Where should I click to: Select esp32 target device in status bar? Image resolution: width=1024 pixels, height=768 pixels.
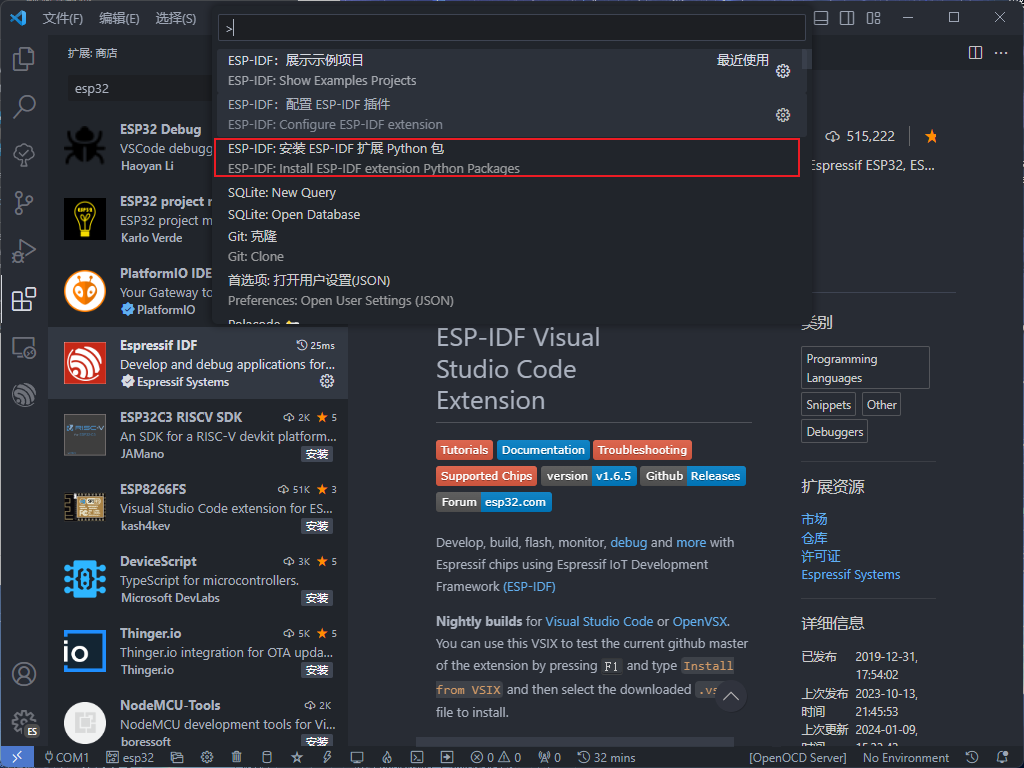[x=130, y=758]
